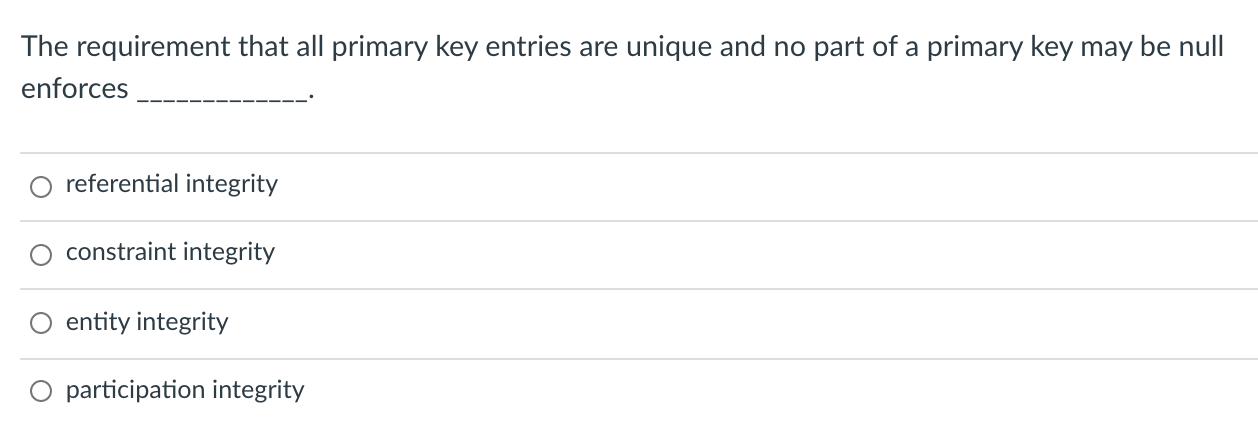
Task: Choose the constraint integrity radio button
Action: point(42,254)
